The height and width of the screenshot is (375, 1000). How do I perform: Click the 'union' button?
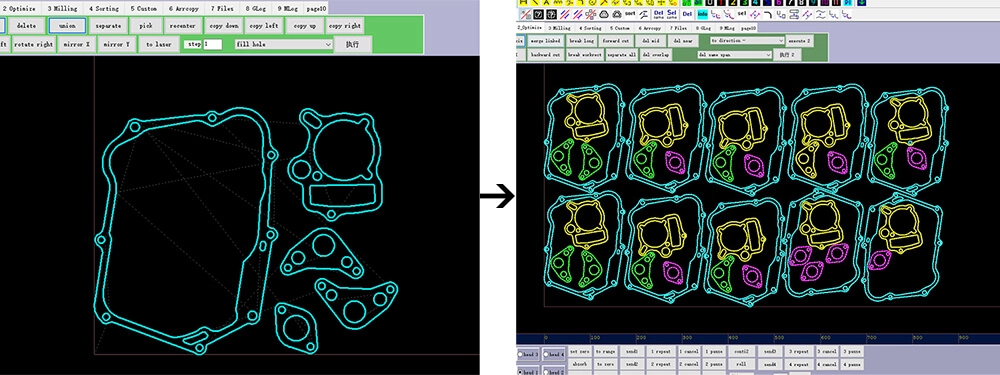tap(67, 26)
